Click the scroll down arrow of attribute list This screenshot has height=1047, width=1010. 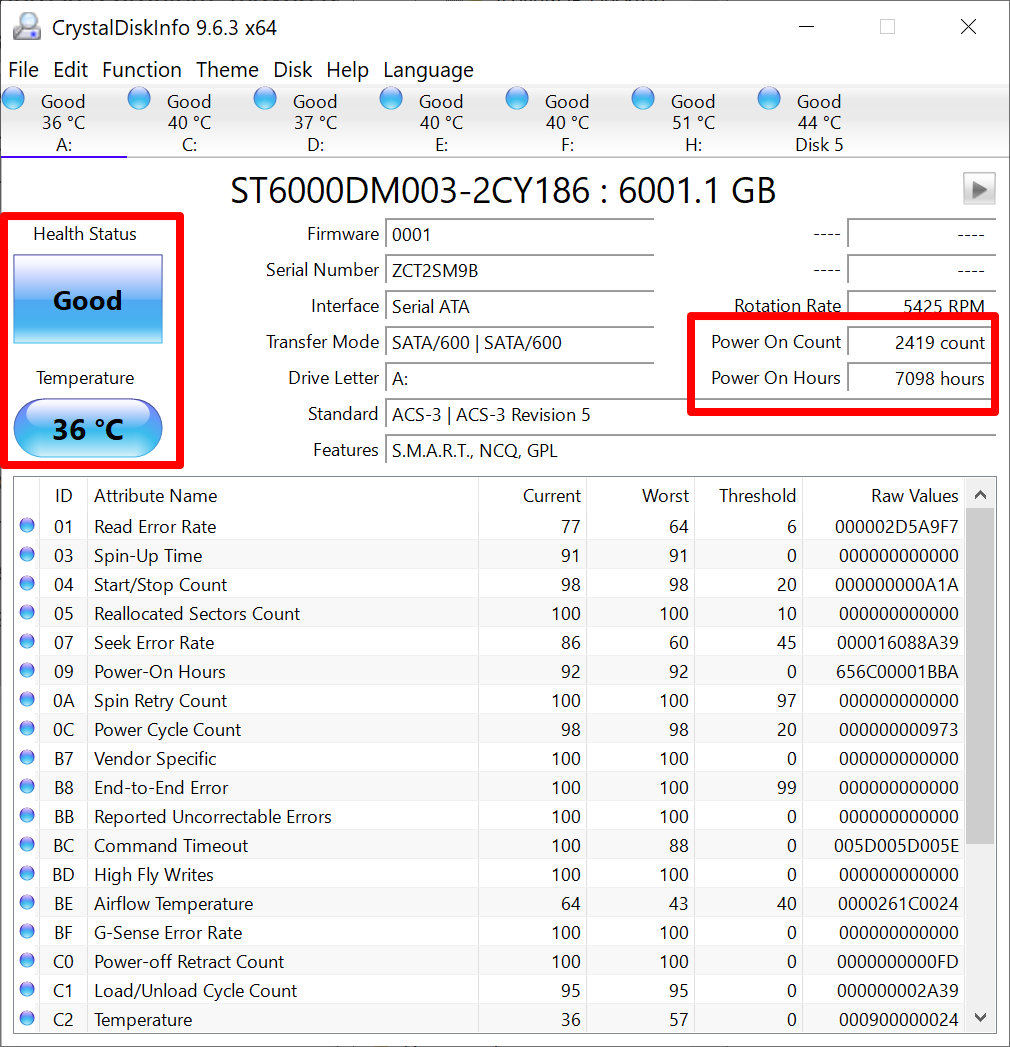pyautogui.click(x=980, y=1018)
